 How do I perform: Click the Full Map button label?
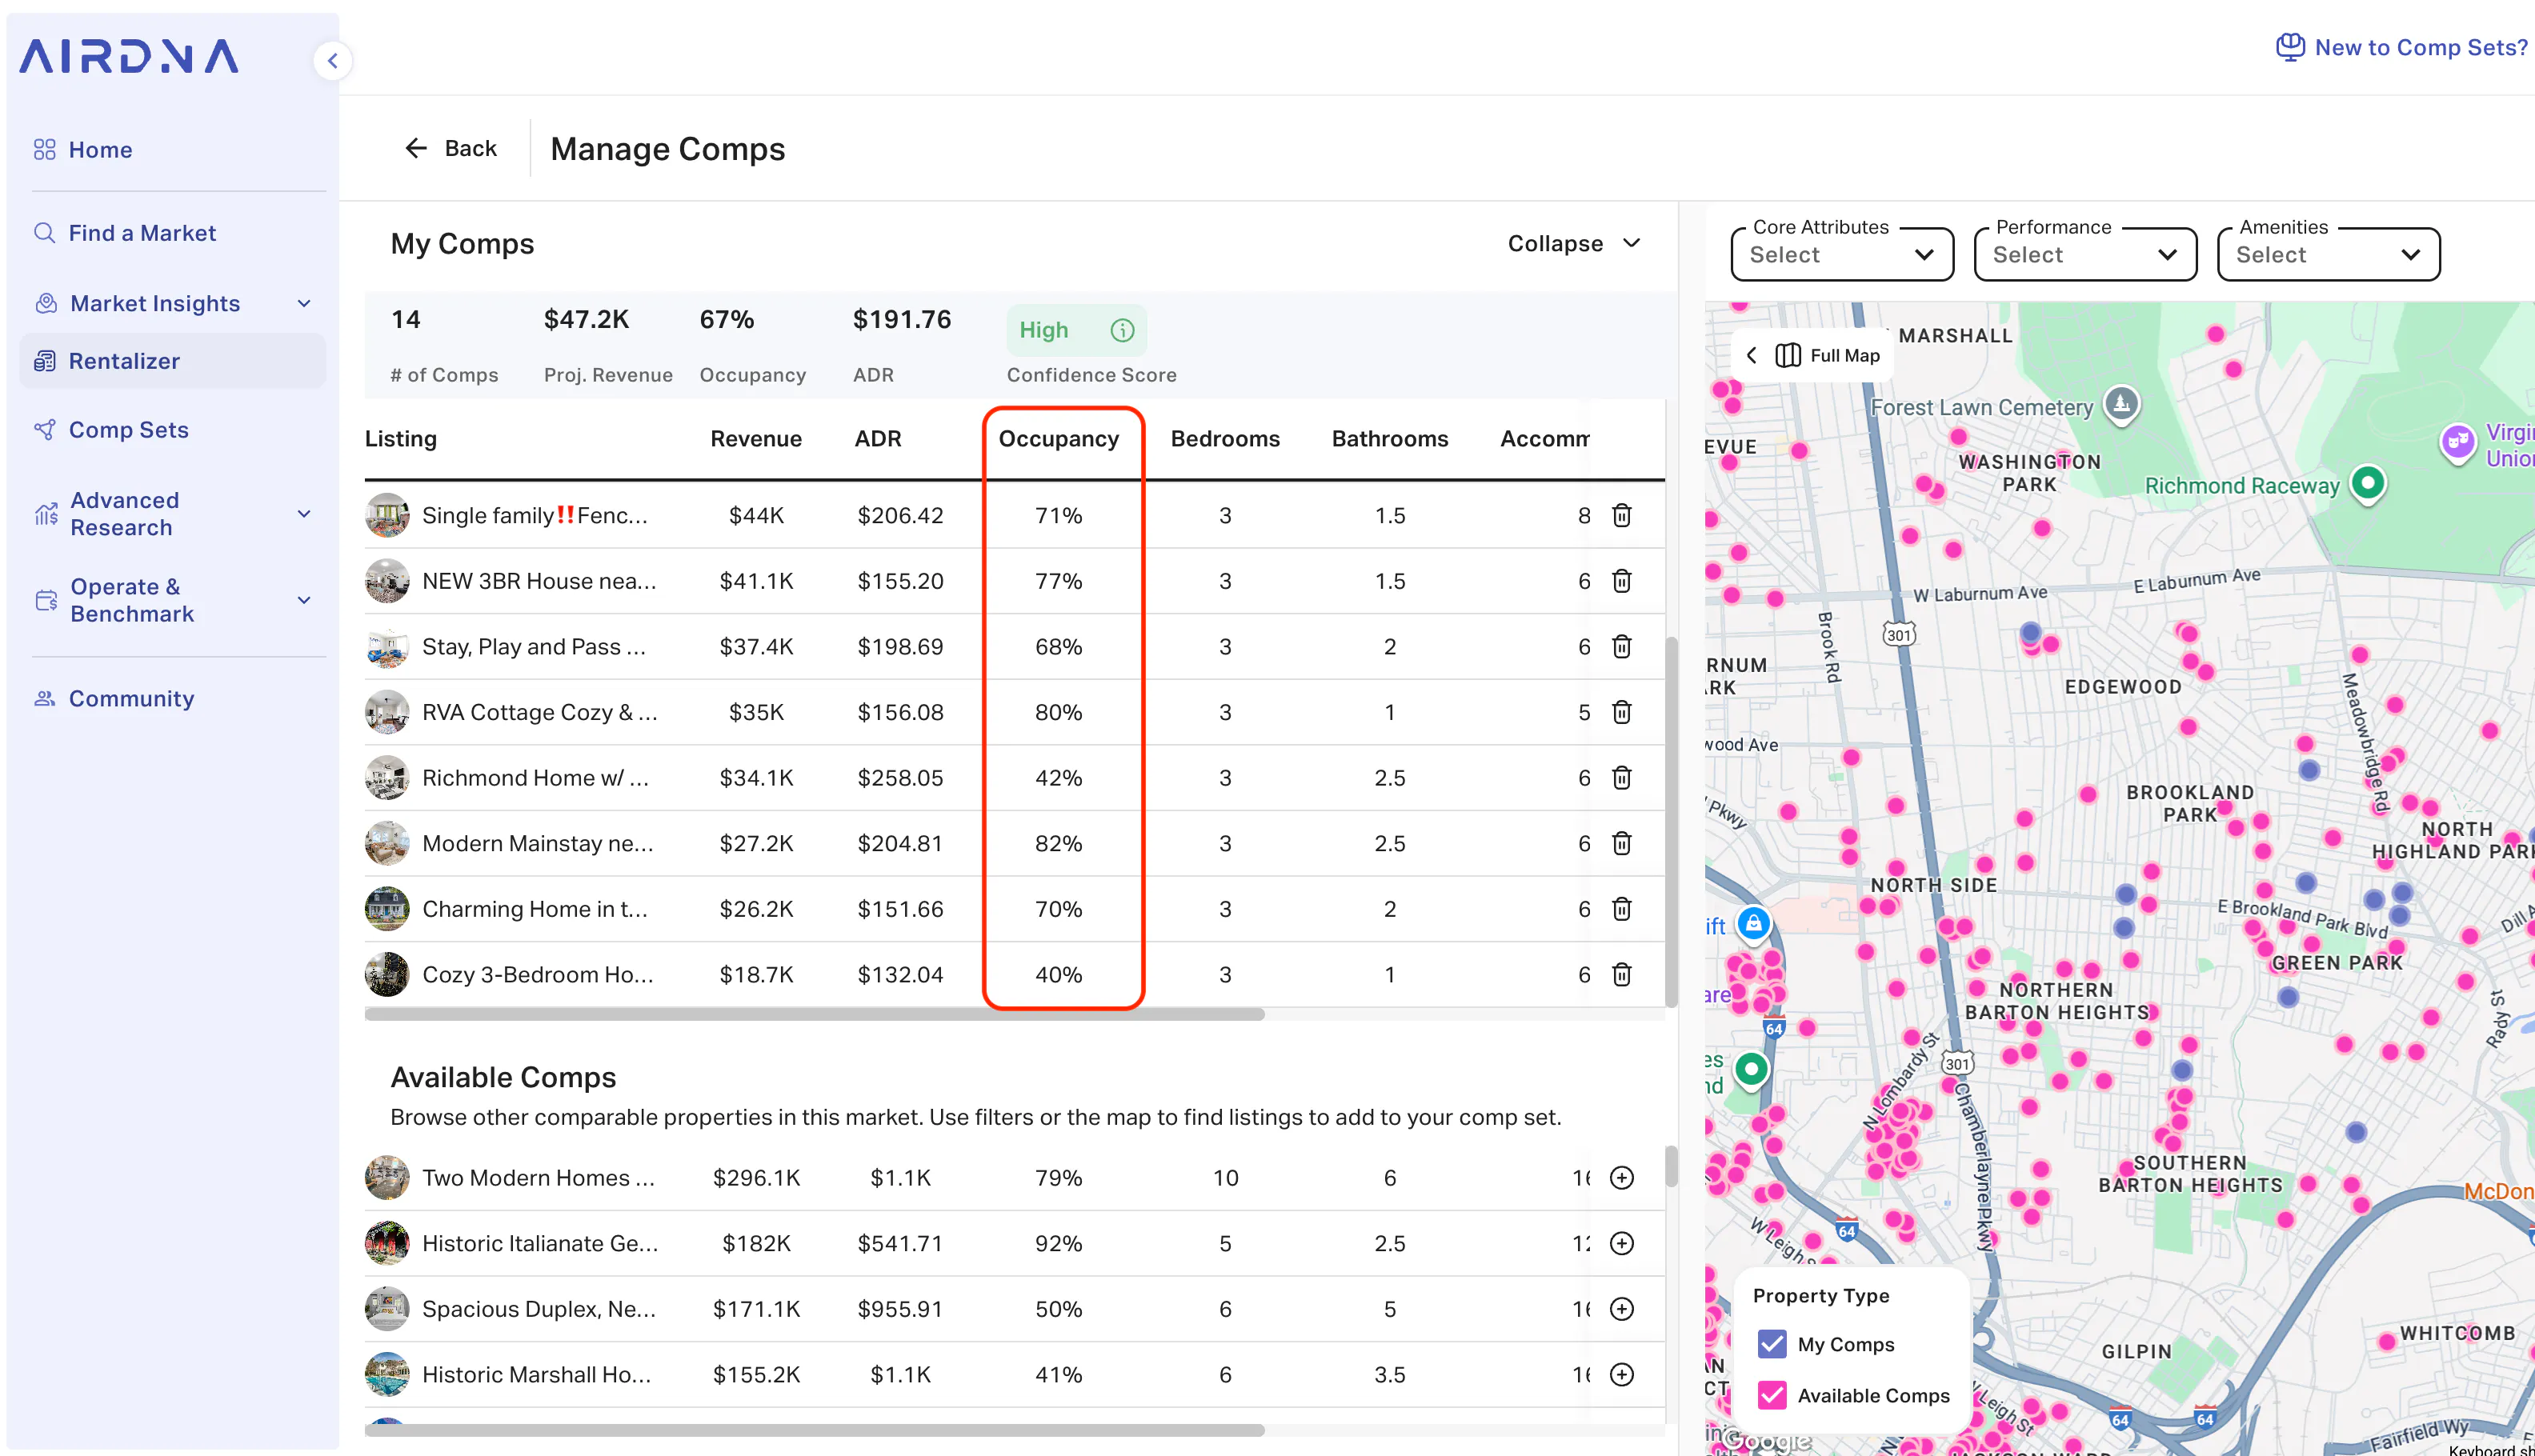1844,356
